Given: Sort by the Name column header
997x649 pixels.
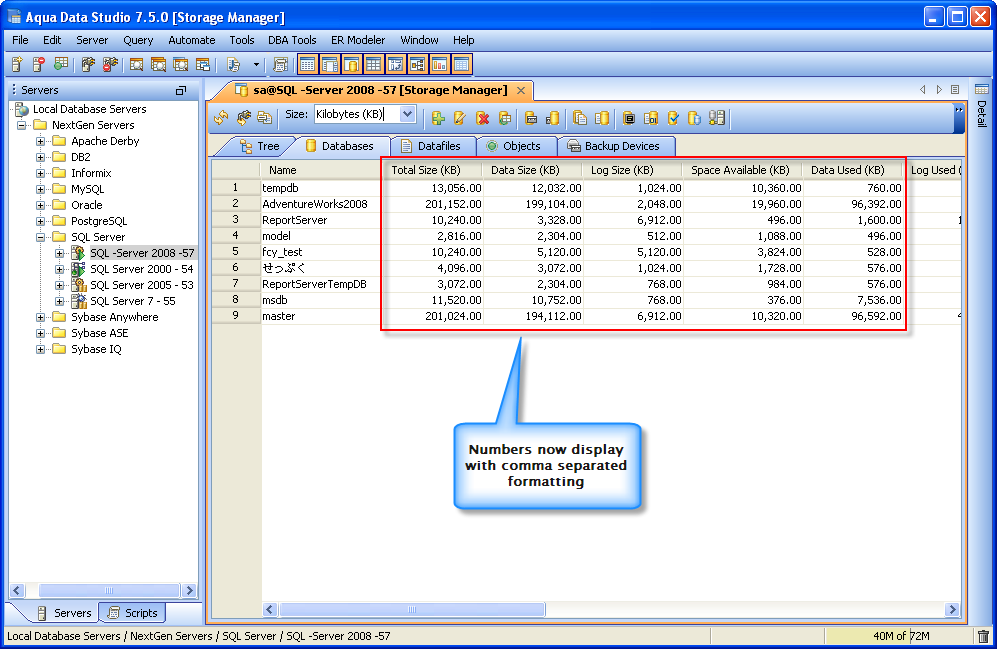Looking at the screenshot, I should [320, 170].
